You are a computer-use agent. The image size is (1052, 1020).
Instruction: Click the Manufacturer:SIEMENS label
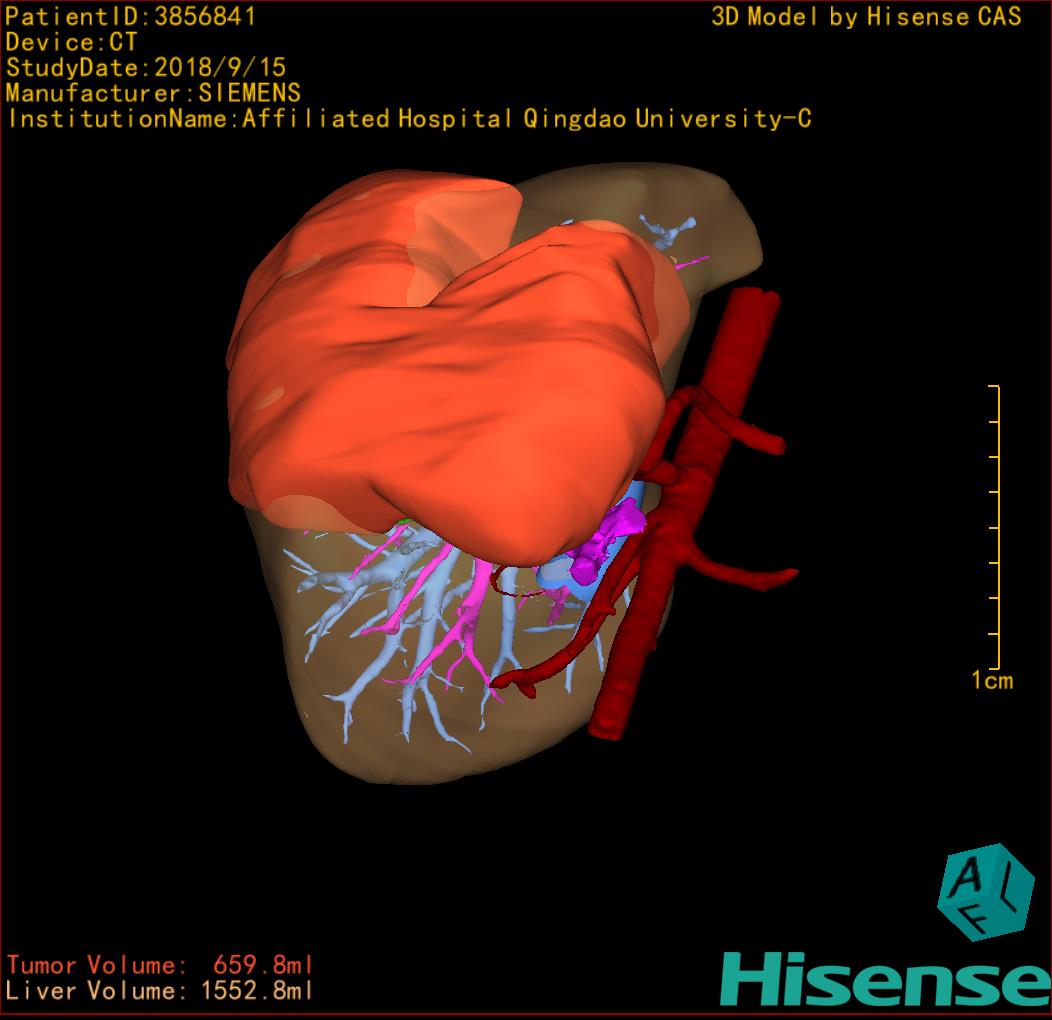tap(153, 93)
